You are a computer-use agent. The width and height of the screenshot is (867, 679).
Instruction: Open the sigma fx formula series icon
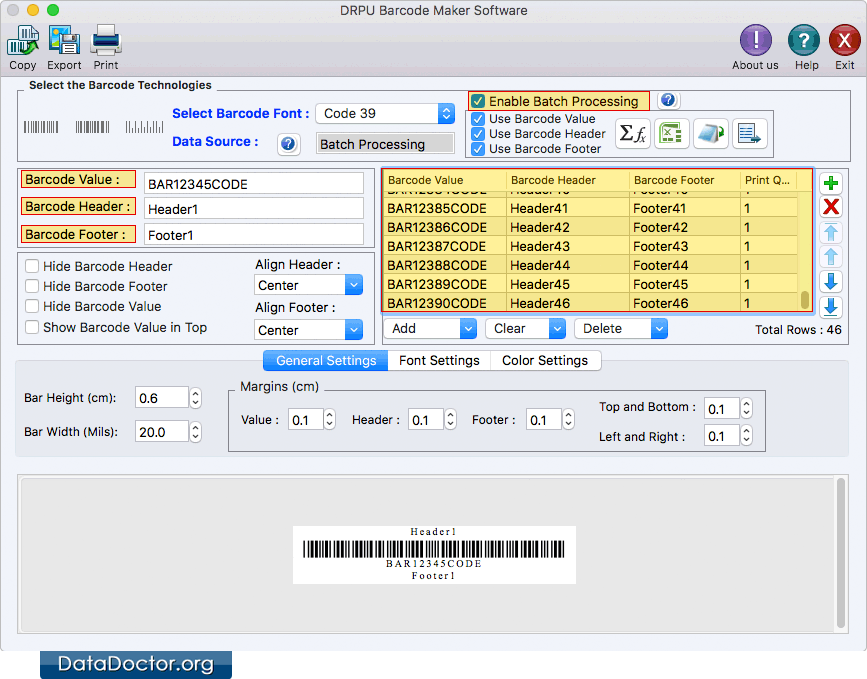pos(633,134)
